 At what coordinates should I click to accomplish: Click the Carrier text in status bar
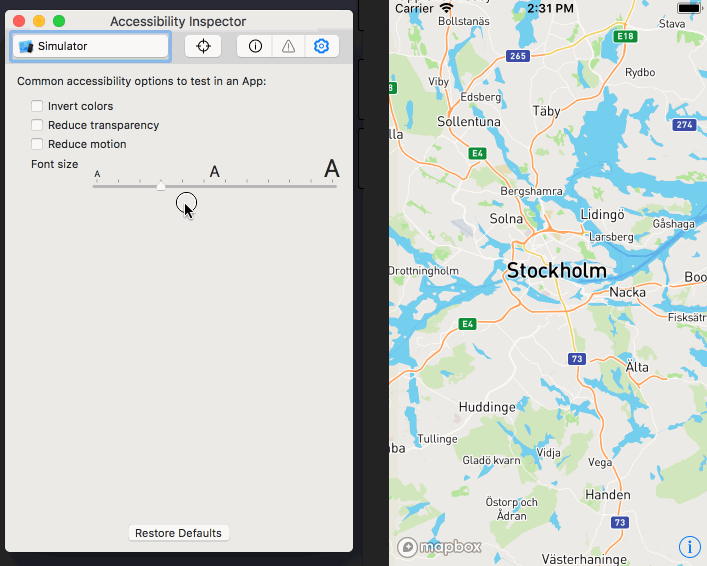click(414, 8)
